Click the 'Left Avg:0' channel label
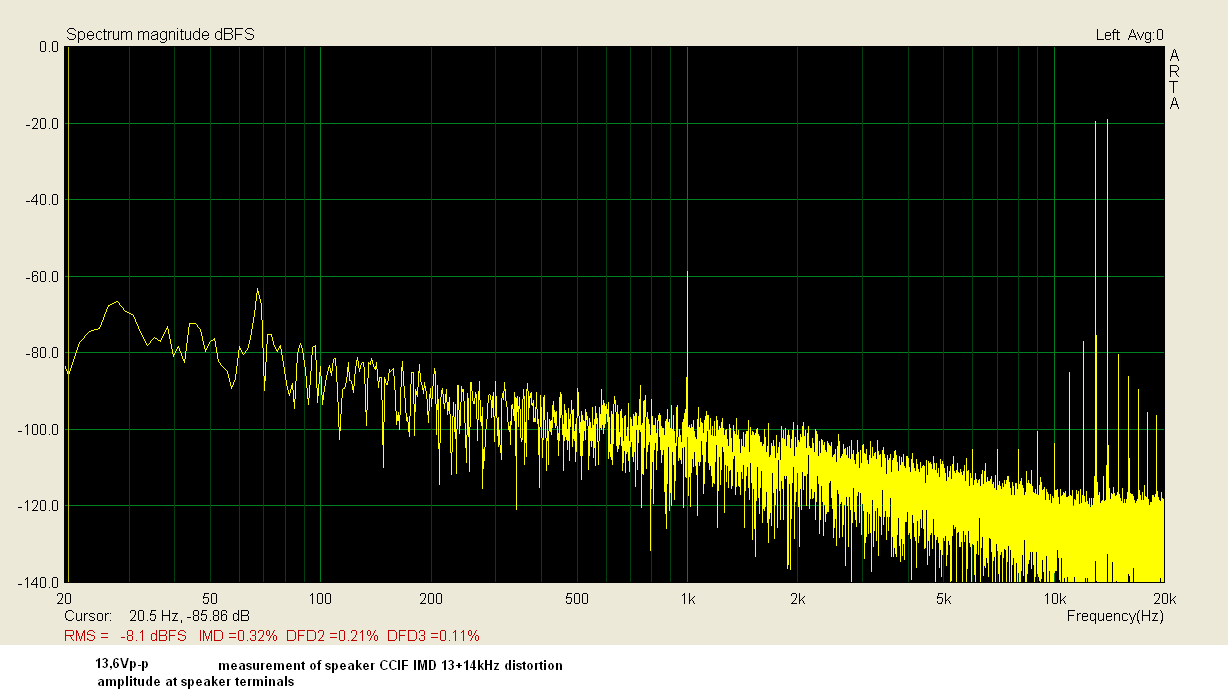 tap(1129, 35)
